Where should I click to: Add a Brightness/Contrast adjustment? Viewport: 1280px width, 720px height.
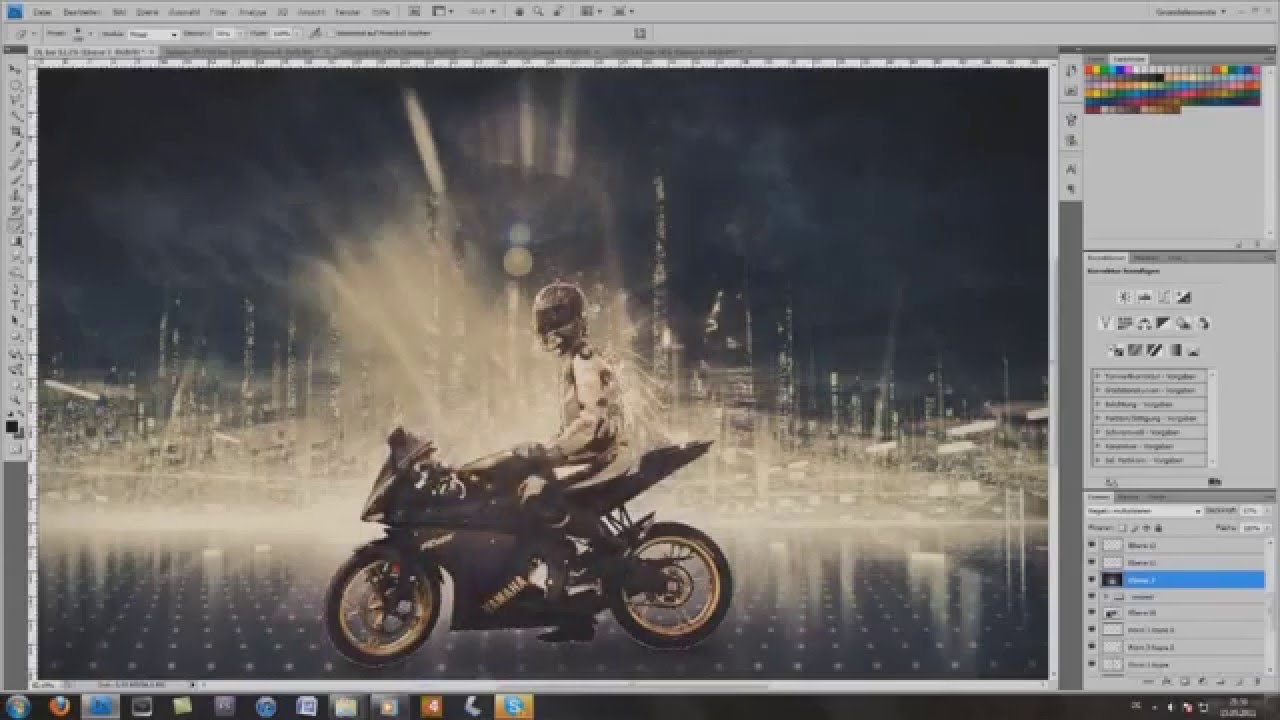(x=1124, y=297)
